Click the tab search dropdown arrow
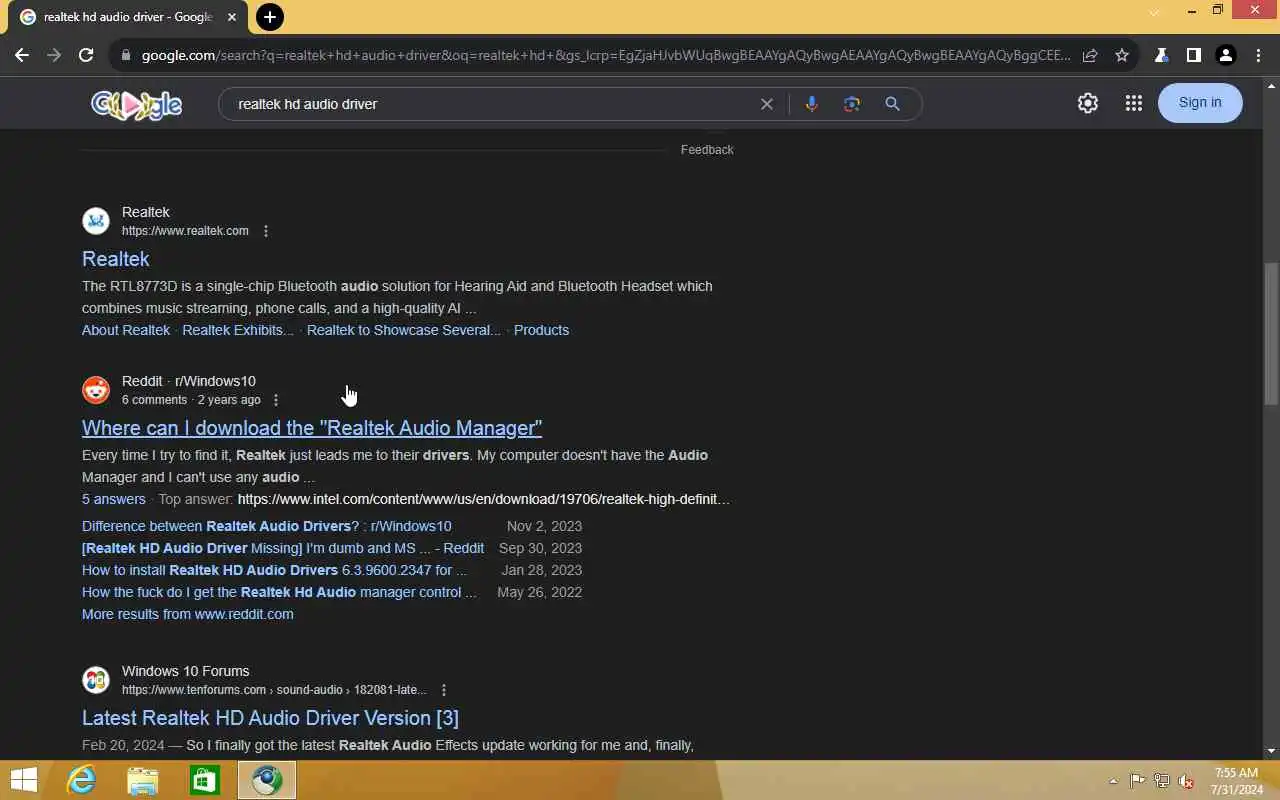The image size is (1280, 800). pos(1154,12)
